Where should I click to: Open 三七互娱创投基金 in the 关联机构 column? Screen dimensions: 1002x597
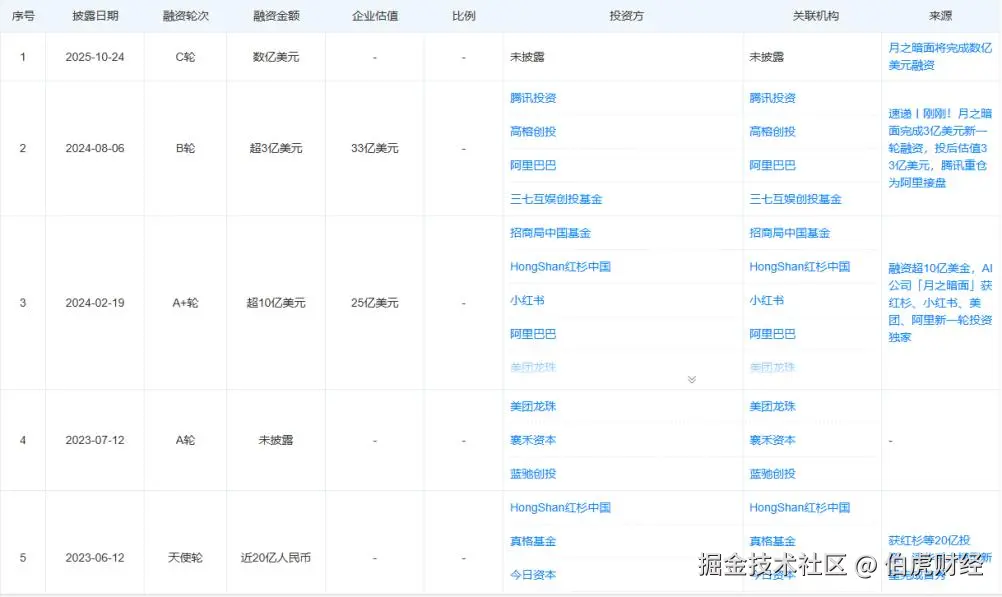pos(796,199)
